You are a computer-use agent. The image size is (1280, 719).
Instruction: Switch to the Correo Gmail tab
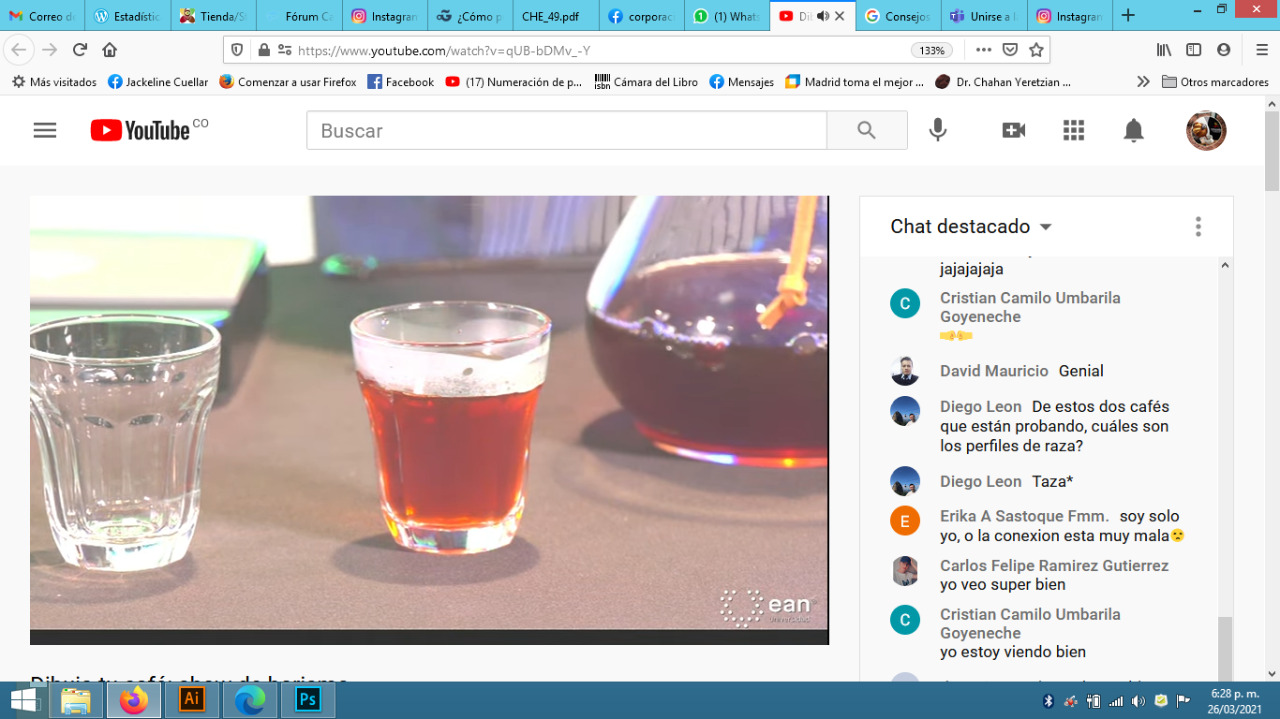pyautogui.click(x=41, y=16)
